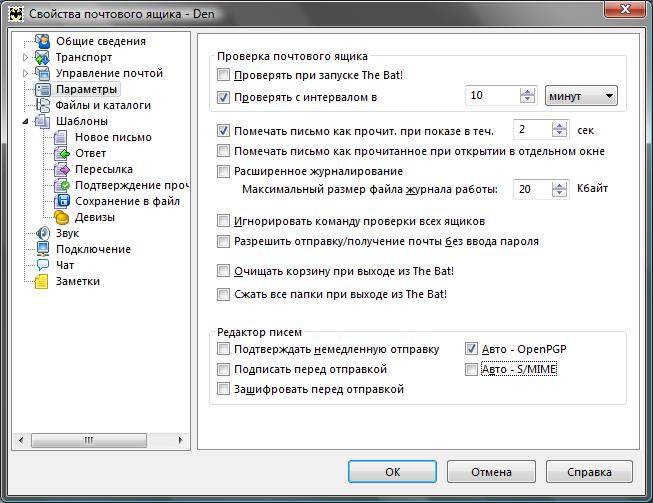The height and width of the screenshot is (503, 653).
Task: Click the Отмена button
Action: (x=491, y=472)
